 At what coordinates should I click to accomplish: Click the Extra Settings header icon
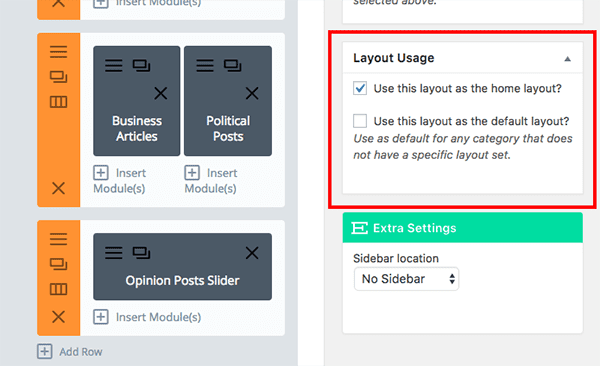359,228
